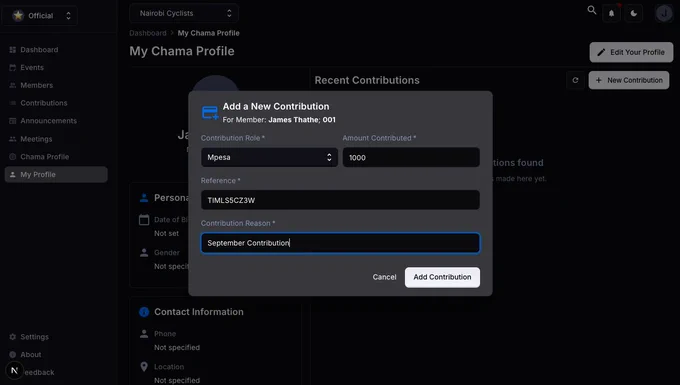Go to Dashboard in sidebar
680x385 pixels.
point(39,50)
